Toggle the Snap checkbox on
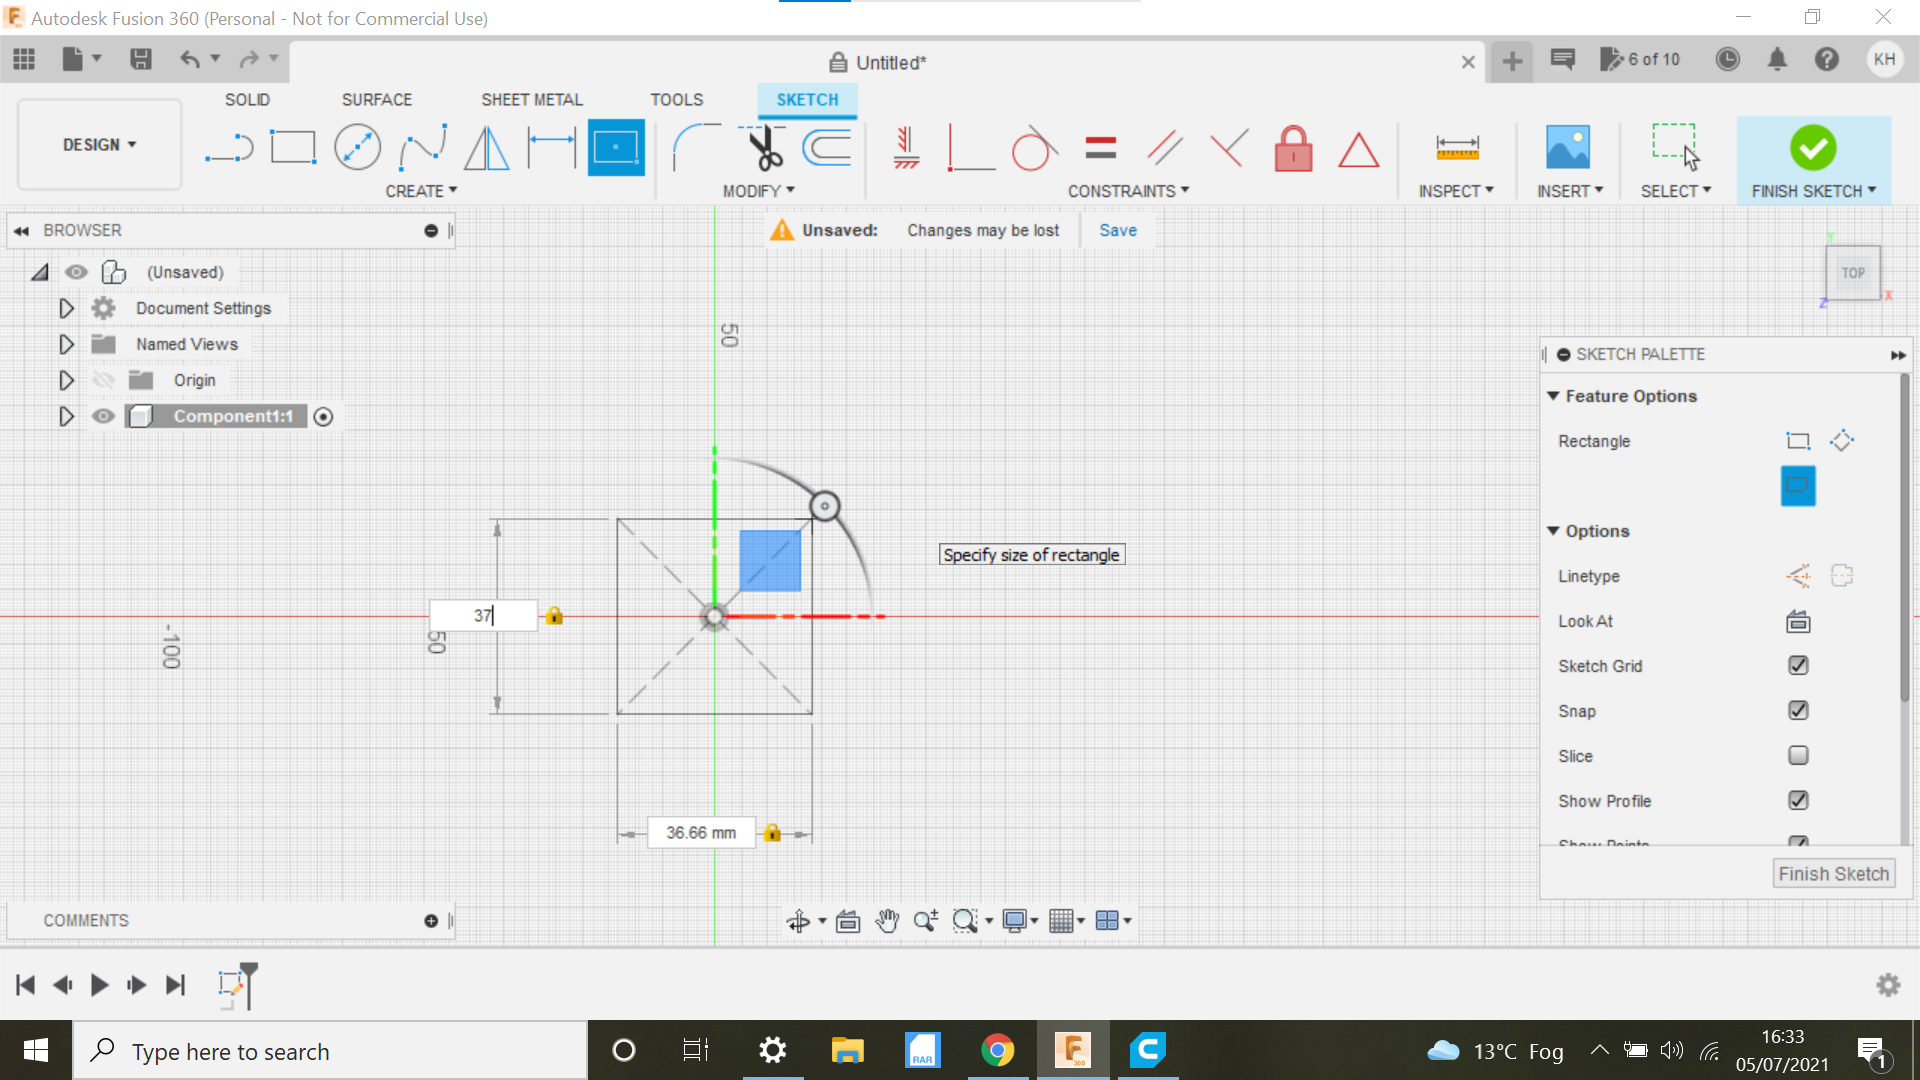This screenshot has height=1080, width=1920. pyautogui.click(x=1797, y=711)
